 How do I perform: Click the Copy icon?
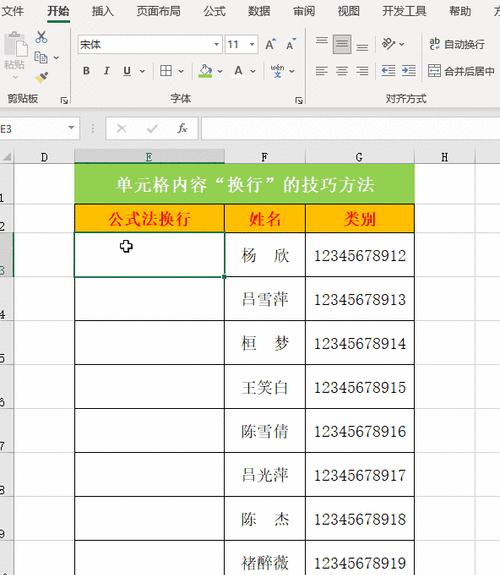[x=41, y=58]
